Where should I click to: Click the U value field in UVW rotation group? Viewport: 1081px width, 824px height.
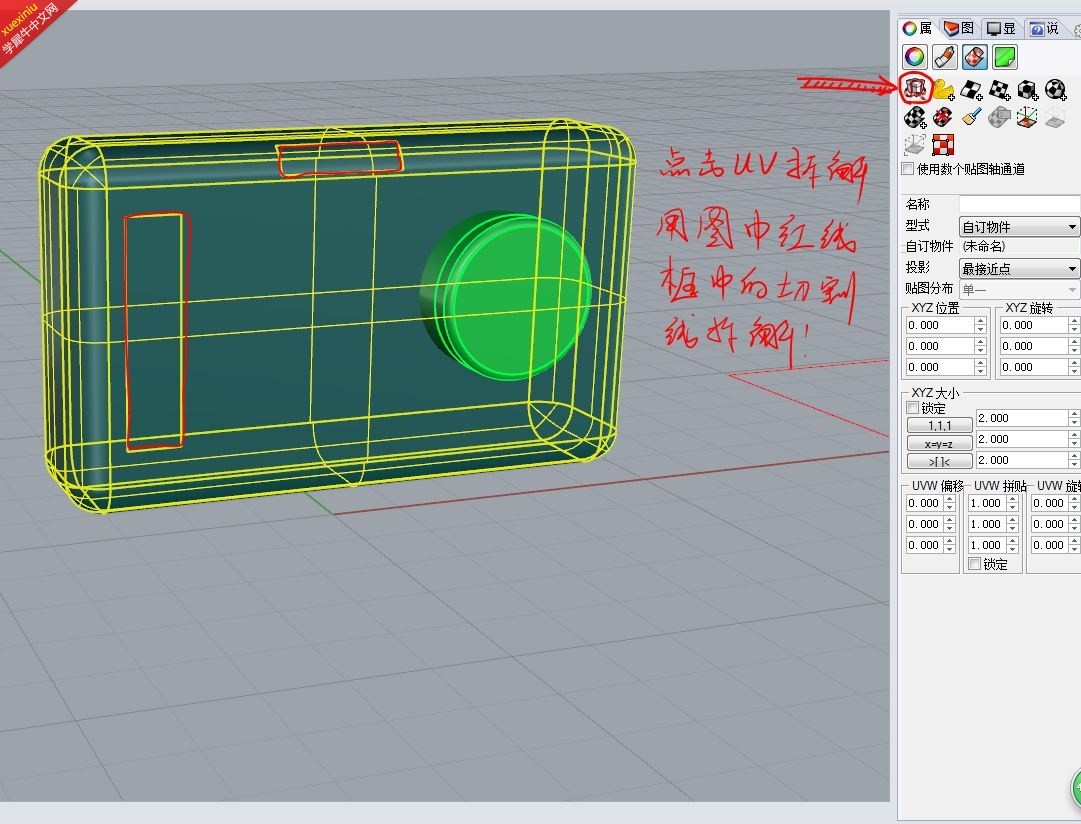tap(1050, 503)
